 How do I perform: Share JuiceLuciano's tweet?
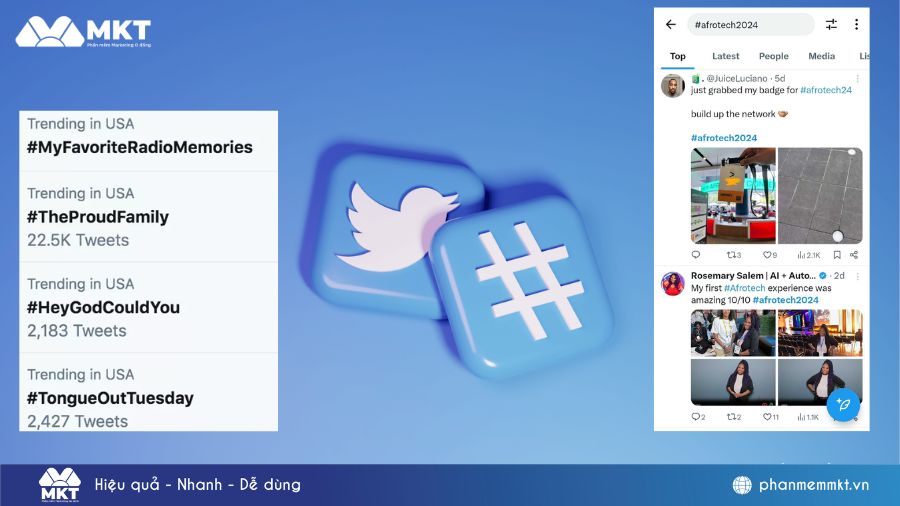(854, 255)
